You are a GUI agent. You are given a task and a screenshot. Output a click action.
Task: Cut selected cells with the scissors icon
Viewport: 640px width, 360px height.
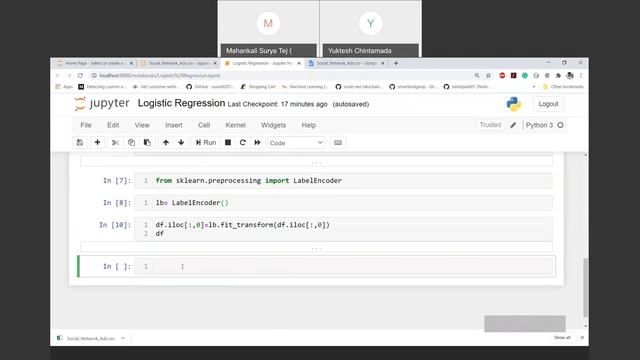coord(115,142)
